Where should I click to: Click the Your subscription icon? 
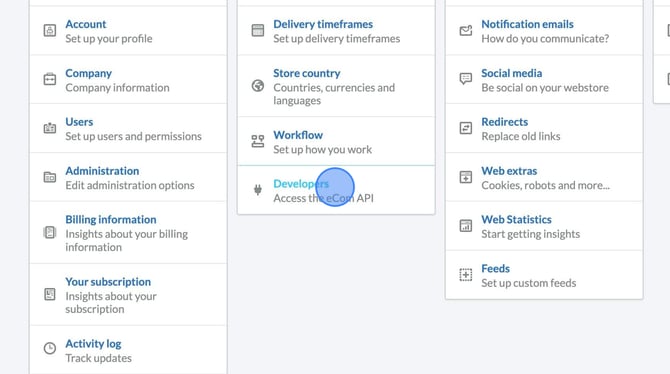point(50,294)
